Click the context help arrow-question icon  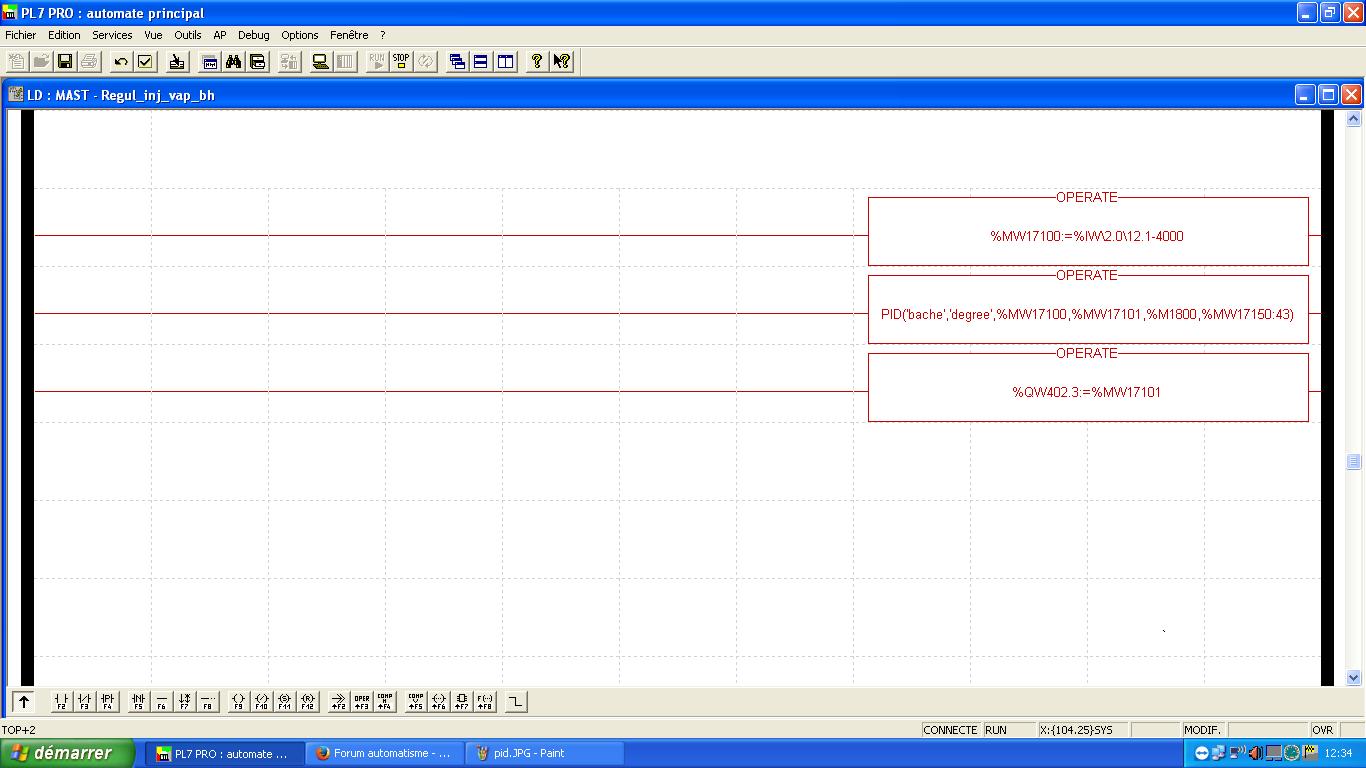(561, 62)
